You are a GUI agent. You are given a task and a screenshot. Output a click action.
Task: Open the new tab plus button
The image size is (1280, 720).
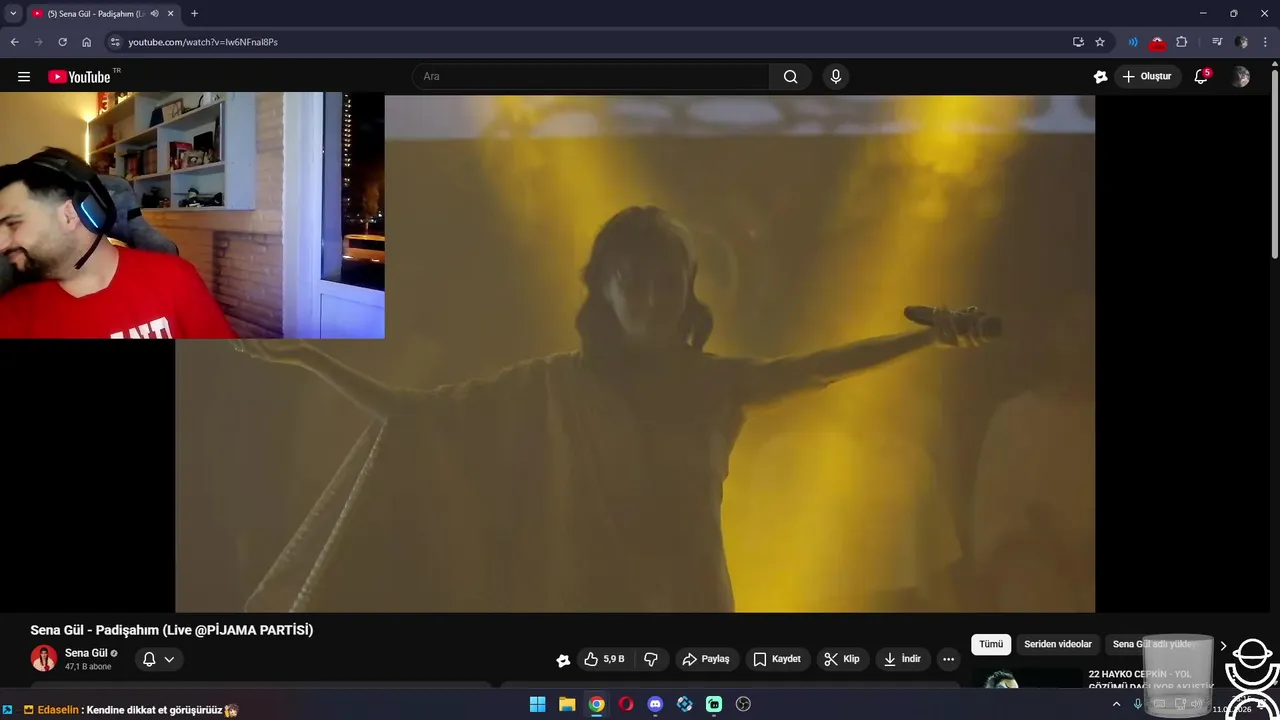point(194,13)
